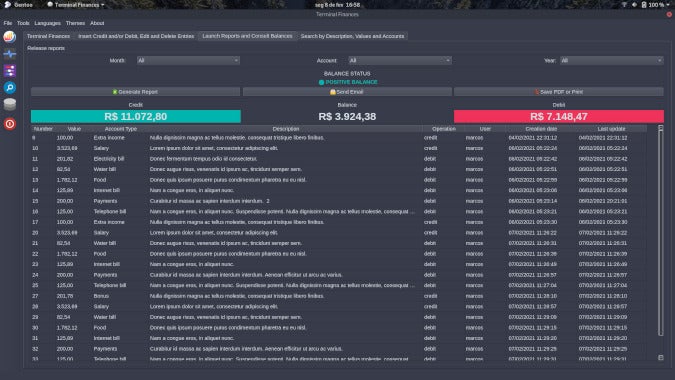Open the Terminal Finances app menu in top panel
The width and height of the screenshot is (675, 380).
click(76, 5)
